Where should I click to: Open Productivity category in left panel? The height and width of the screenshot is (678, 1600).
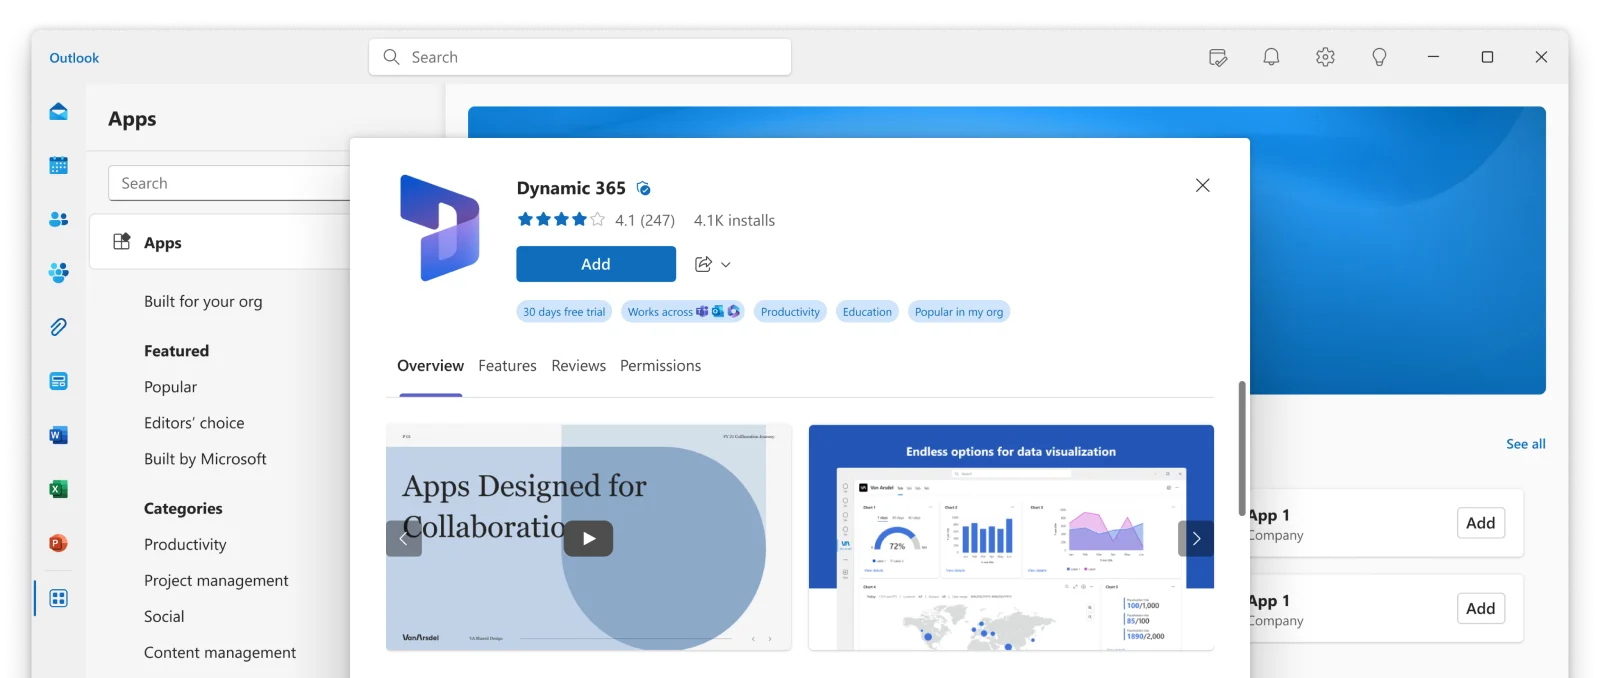tap(185, 544)
